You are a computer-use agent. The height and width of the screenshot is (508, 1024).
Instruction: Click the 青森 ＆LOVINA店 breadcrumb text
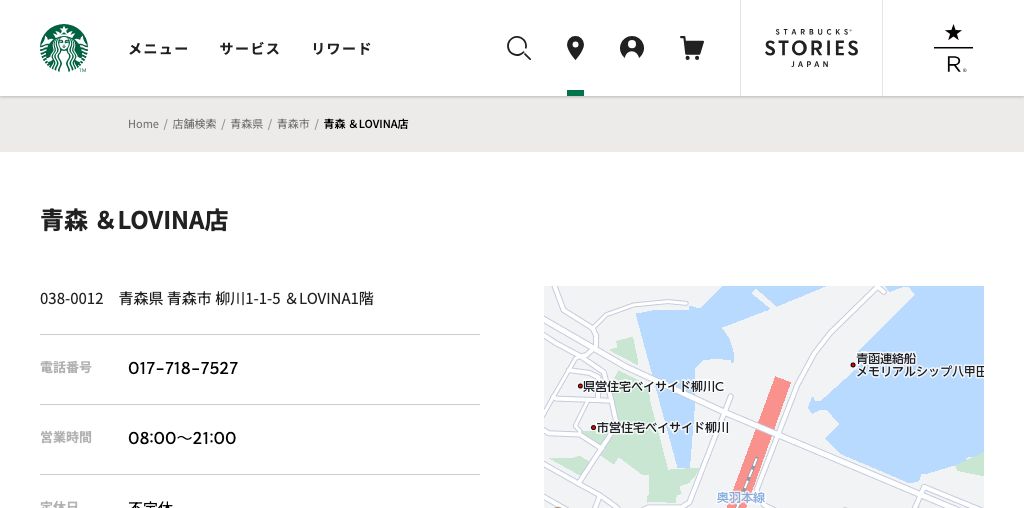(x=366, y=124)
